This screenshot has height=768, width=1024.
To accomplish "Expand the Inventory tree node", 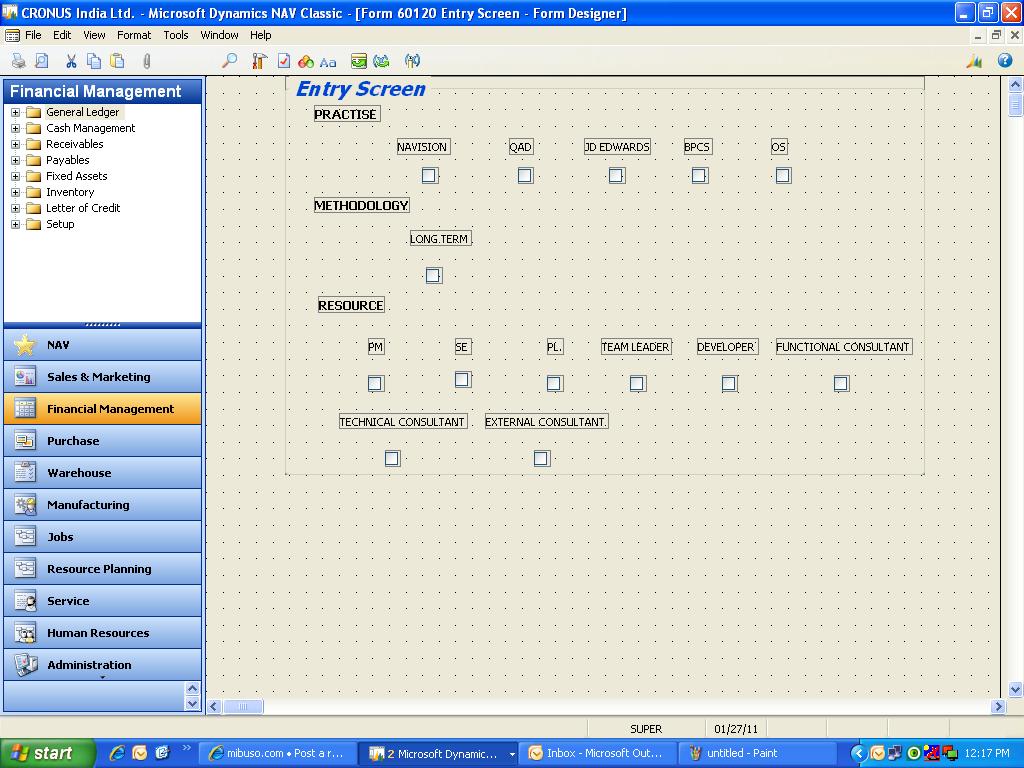I will coord(16,192).
